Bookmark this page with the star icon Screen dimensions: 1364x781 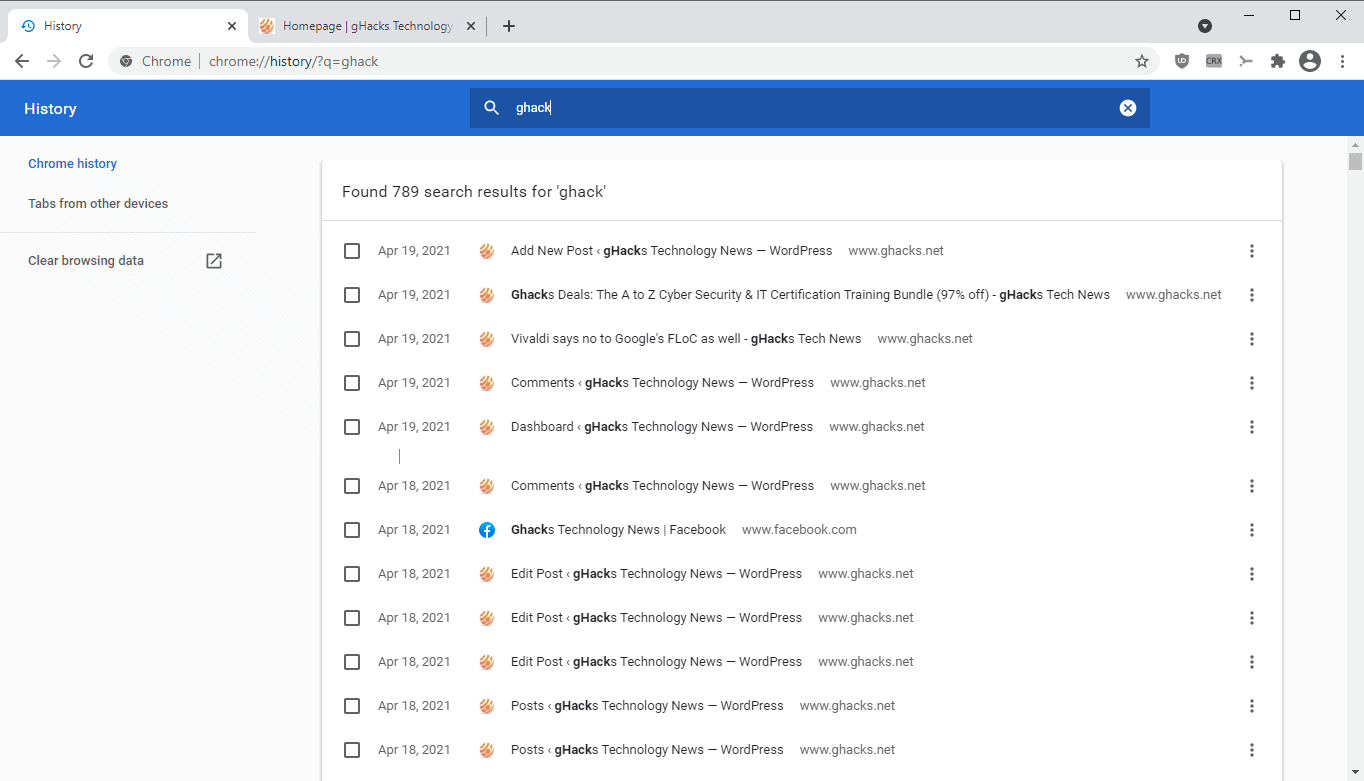1142,61
